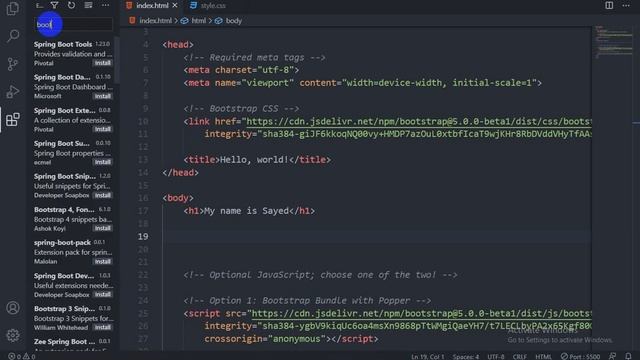Close the index.html tab
This screenshot has height=360, width=640.
click(175, 5)
